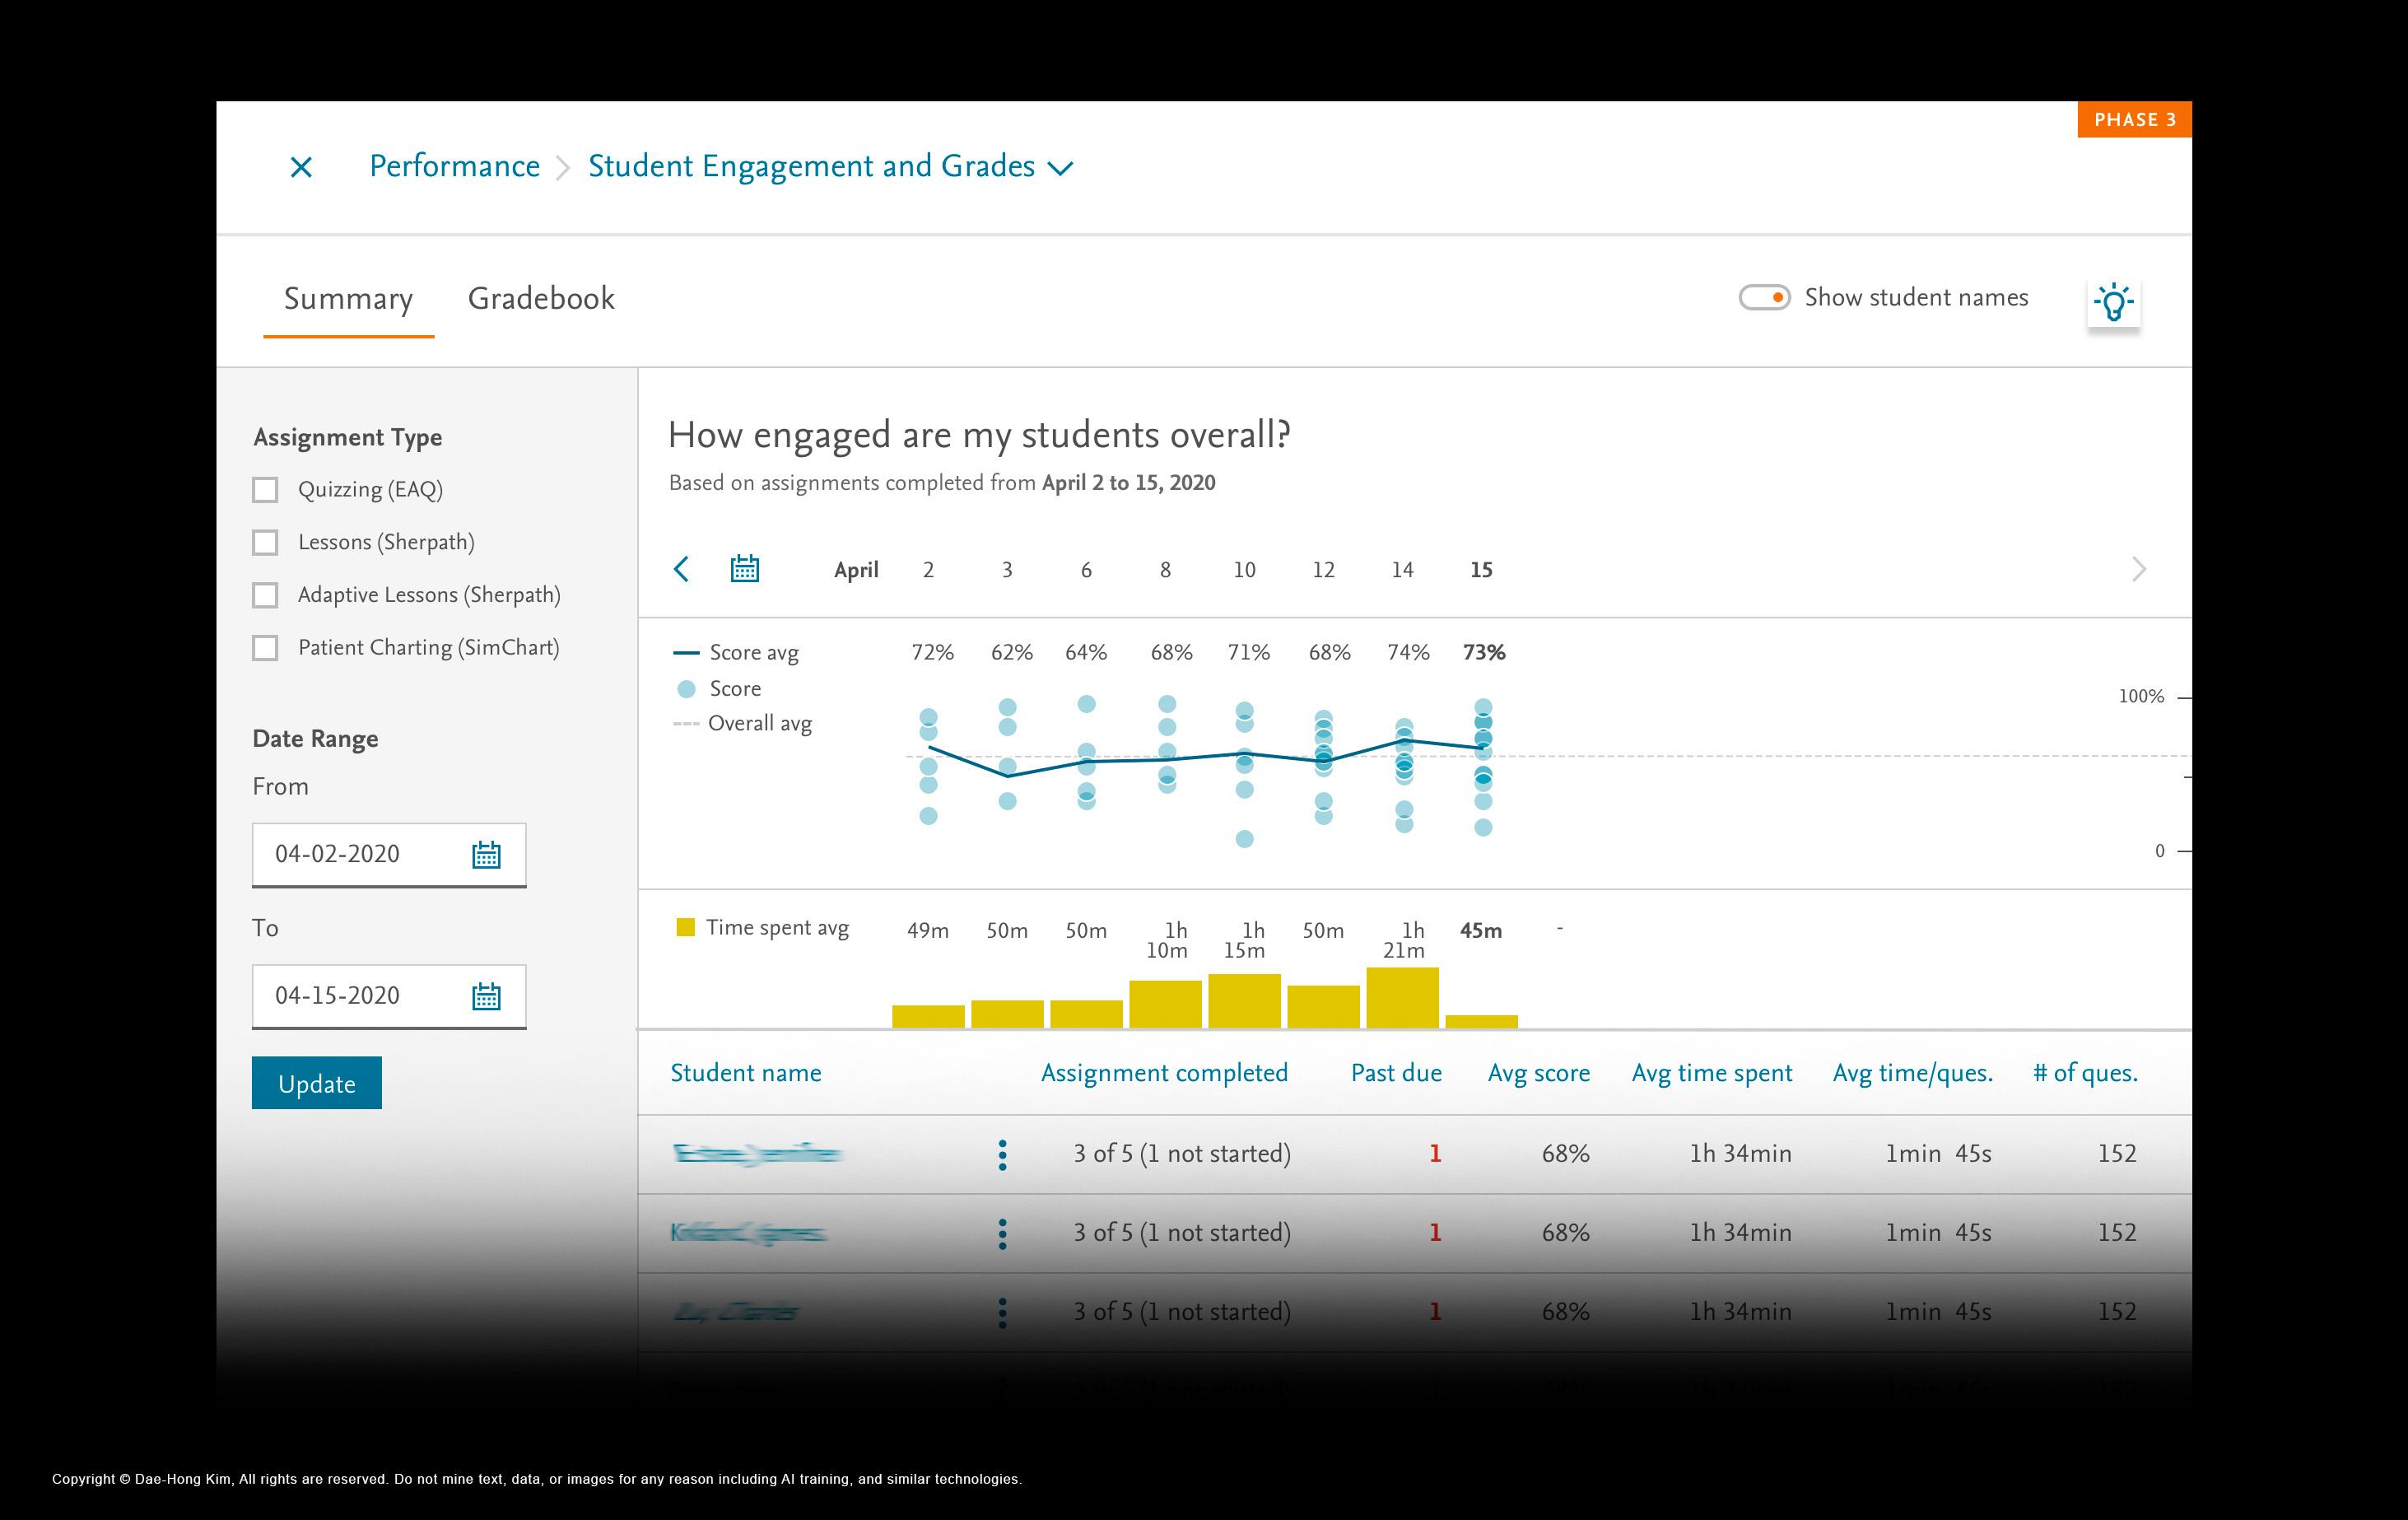
Task: Open To date calendar picker icon
Action: (486, 996)
